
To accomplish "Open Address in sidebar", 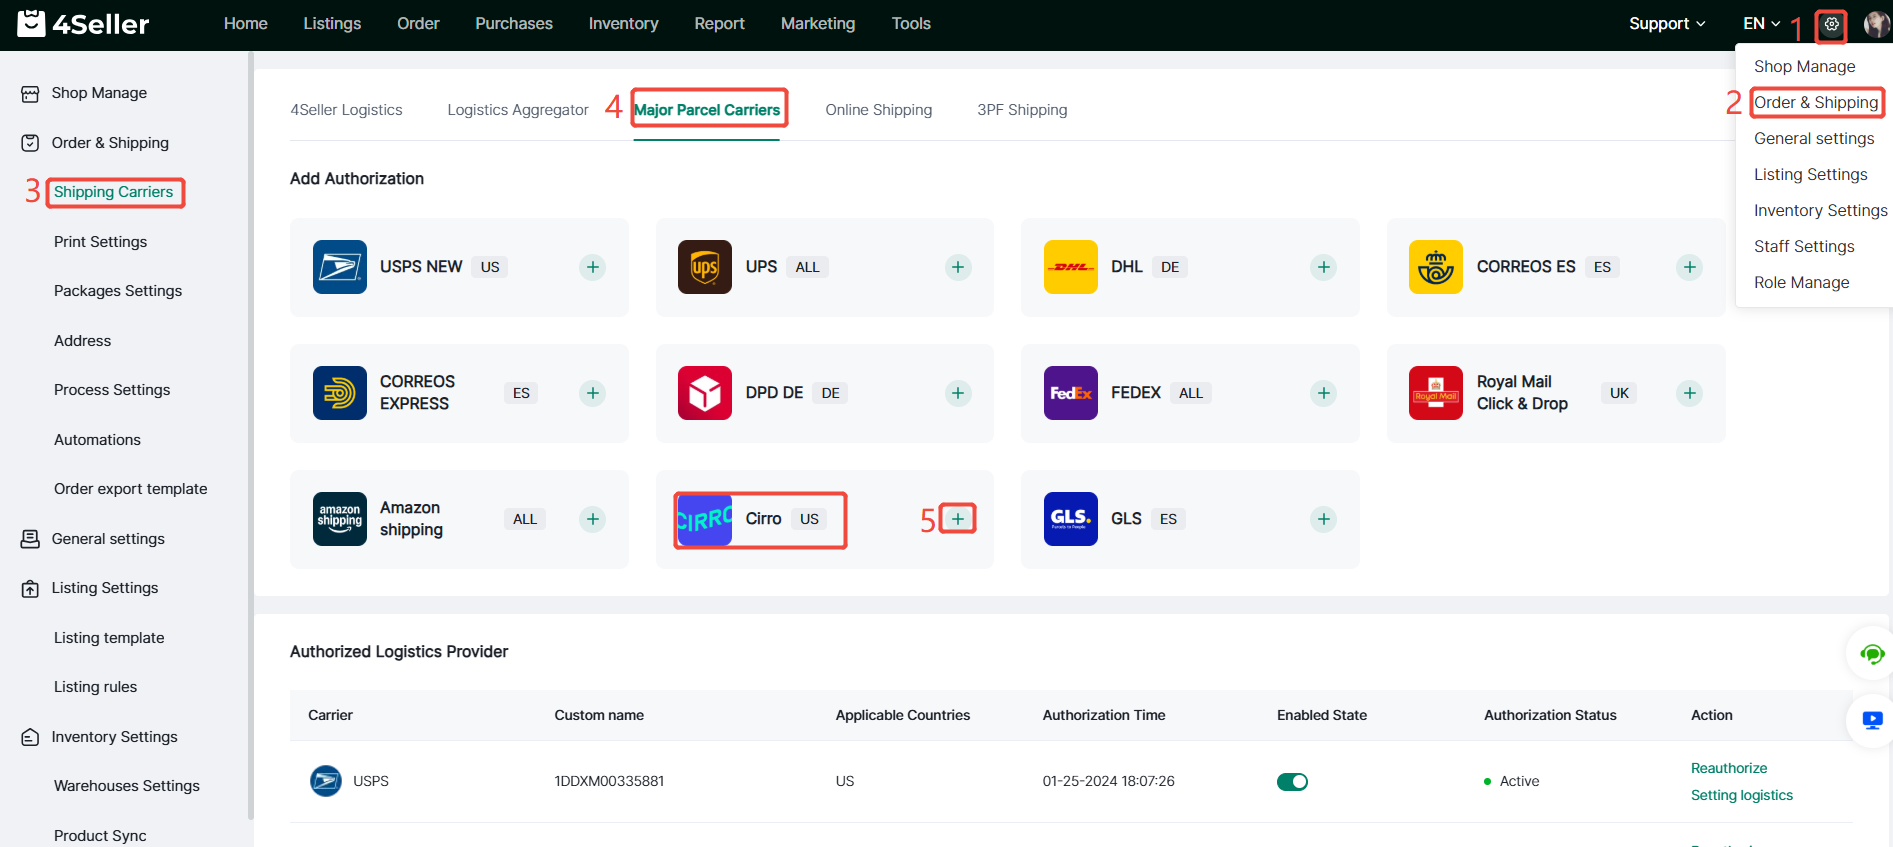I will click(x=82, y=341).
